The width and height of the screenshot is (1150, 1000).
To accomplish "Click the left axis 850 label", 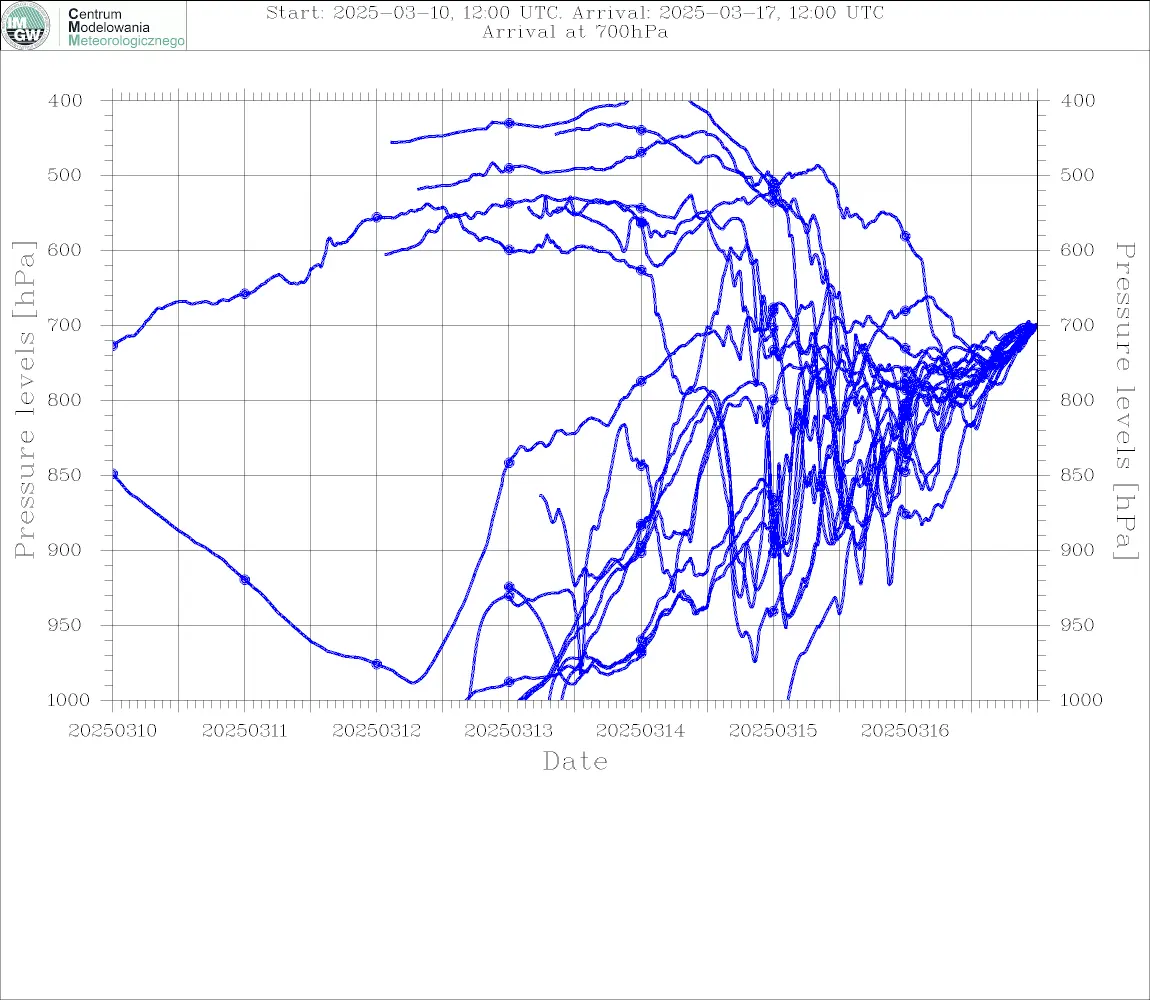I will click(65, 475).
